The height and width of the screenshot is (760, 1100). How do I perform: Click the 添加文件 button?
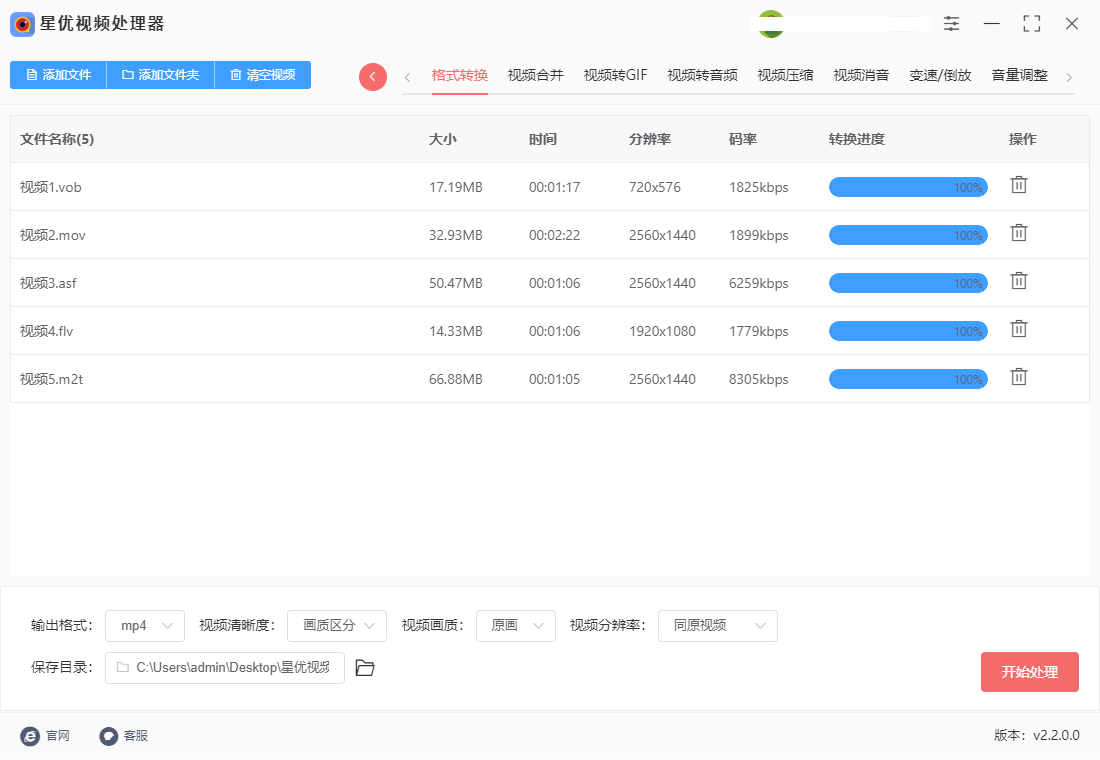click(58, 75)
